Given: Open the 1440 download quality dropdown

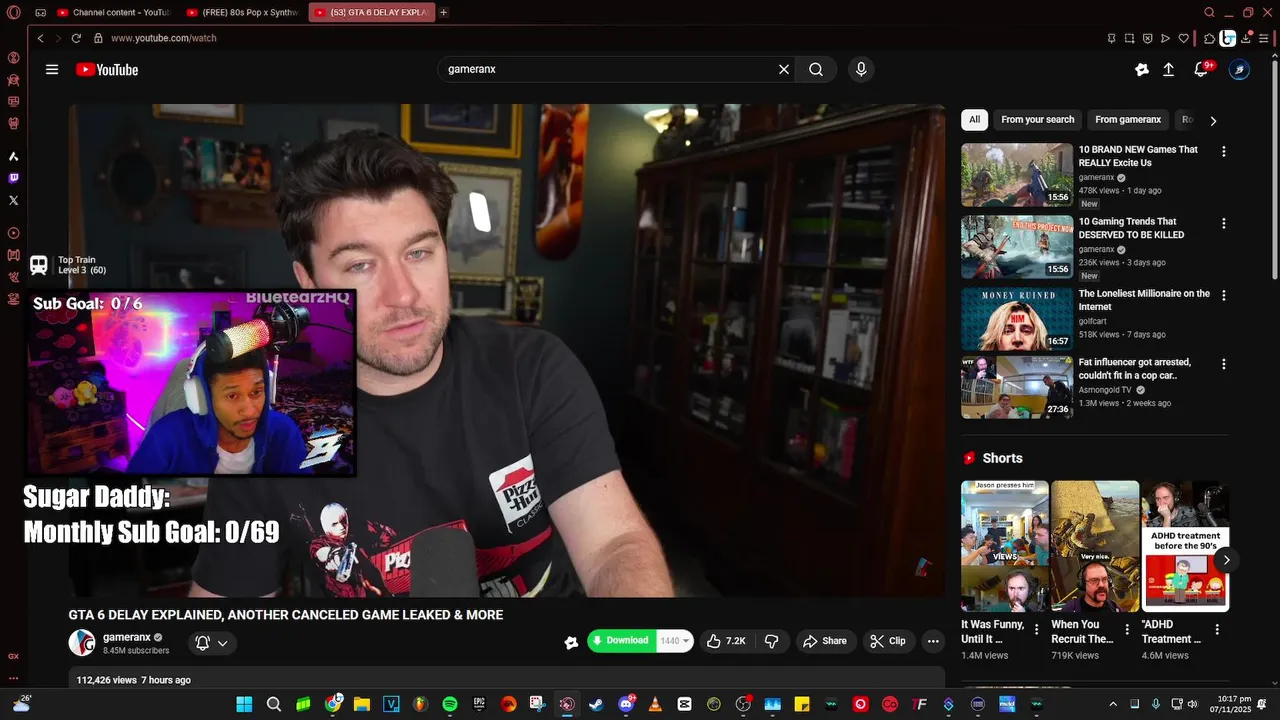Looking at the screenshot, I should coord(675,641).
